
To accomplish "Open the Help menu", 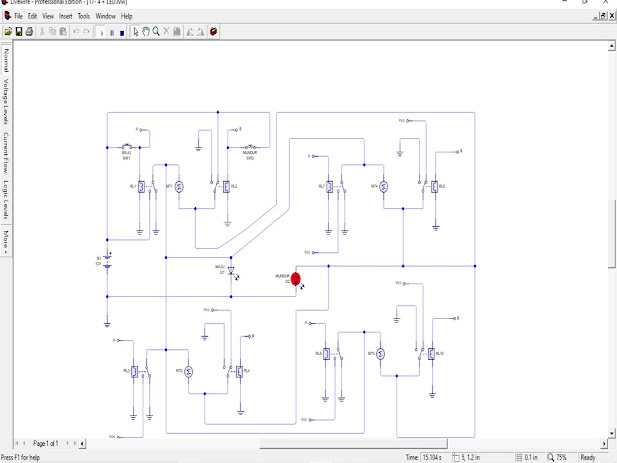I will (126, 16).
